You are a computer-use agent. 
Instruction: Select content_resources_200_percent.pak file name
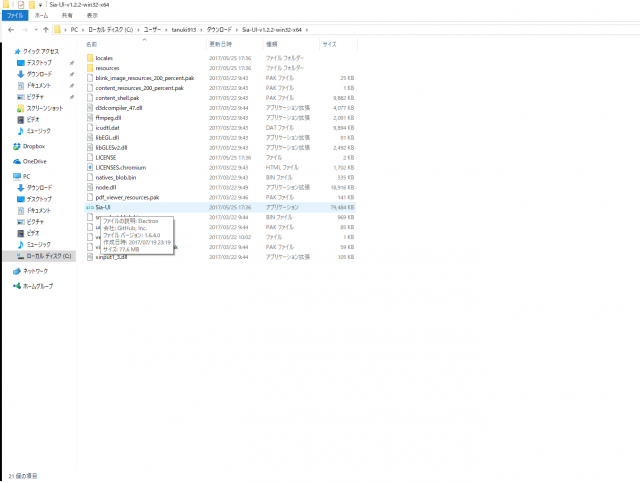[x=140, y=88]
